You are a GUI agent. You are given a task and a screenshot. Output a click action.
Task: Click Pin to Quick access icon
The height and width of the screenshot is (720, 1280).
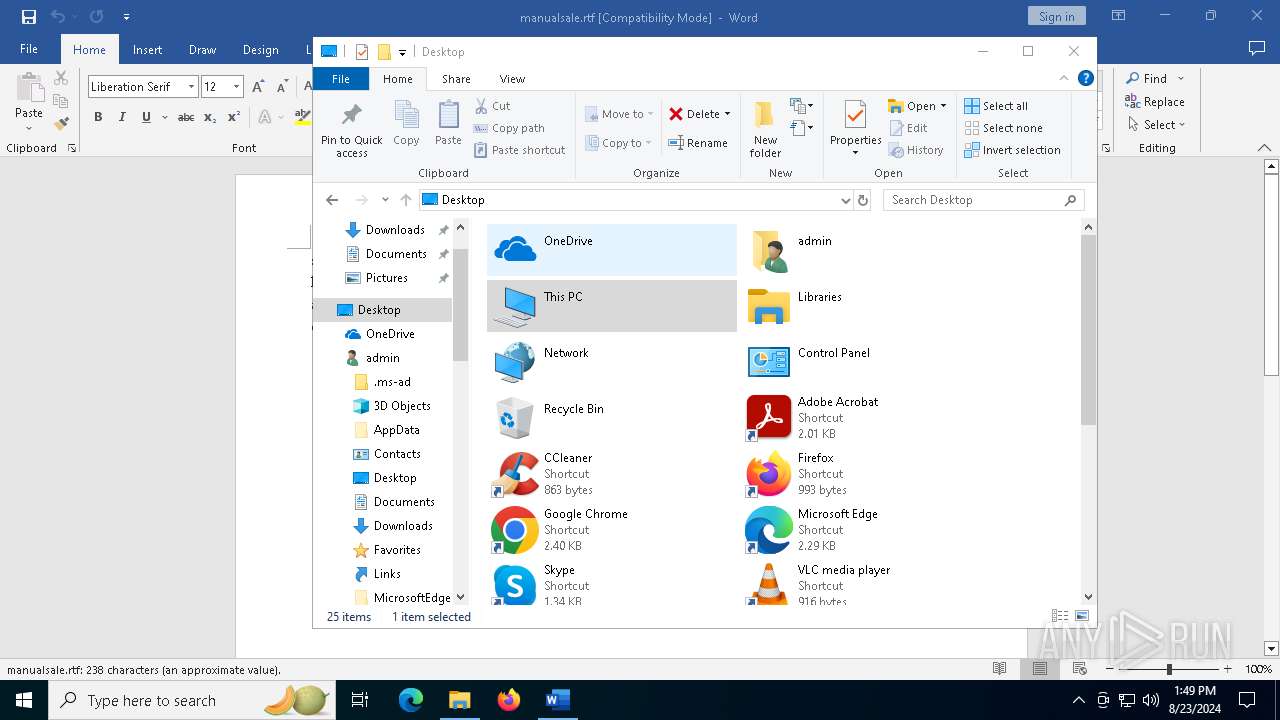[351, 128]
